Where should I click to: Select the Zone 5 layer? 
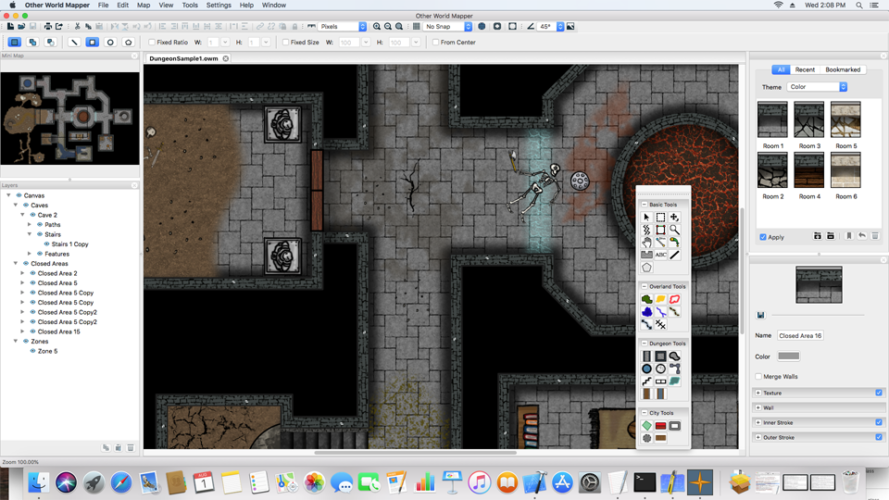(47, 351)
